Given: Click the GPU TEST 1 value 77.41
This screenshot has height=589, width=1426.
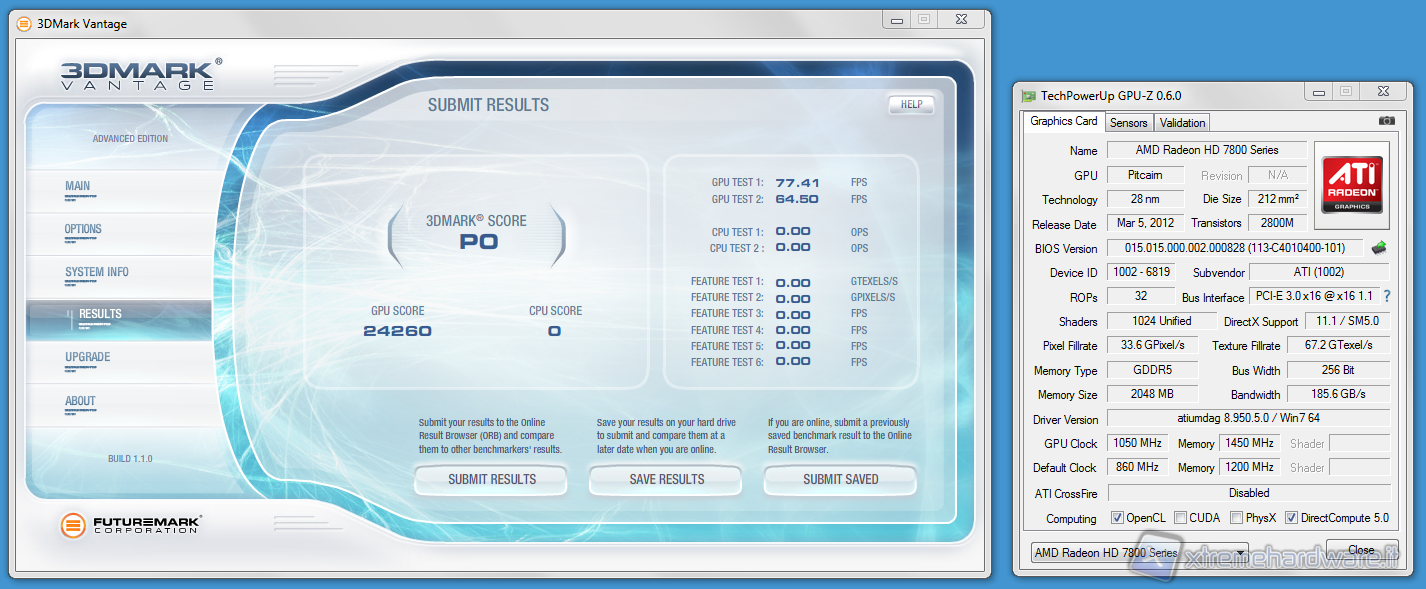Looking at the screenshot, I should pyautogui.click(x=797, y=183).
